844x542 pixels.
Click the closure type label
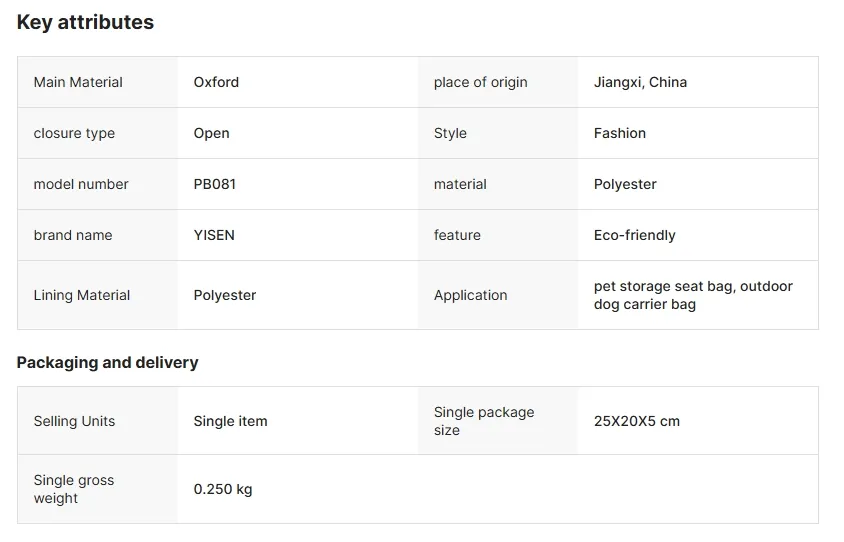74,133
